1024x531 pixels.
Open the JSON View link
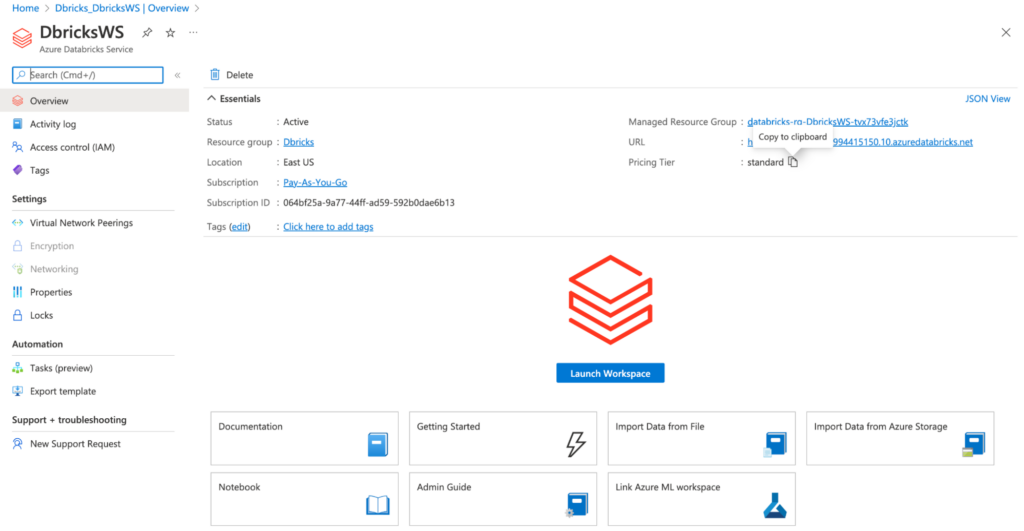pos(987,99)
